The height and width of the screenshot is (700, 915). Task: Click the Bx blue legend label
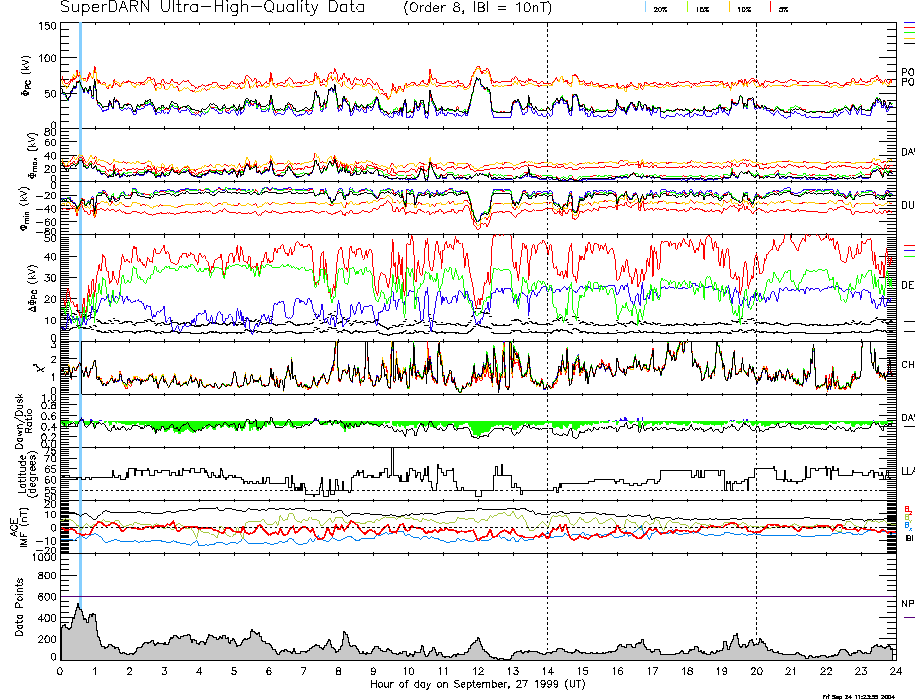tap(908, 525)
